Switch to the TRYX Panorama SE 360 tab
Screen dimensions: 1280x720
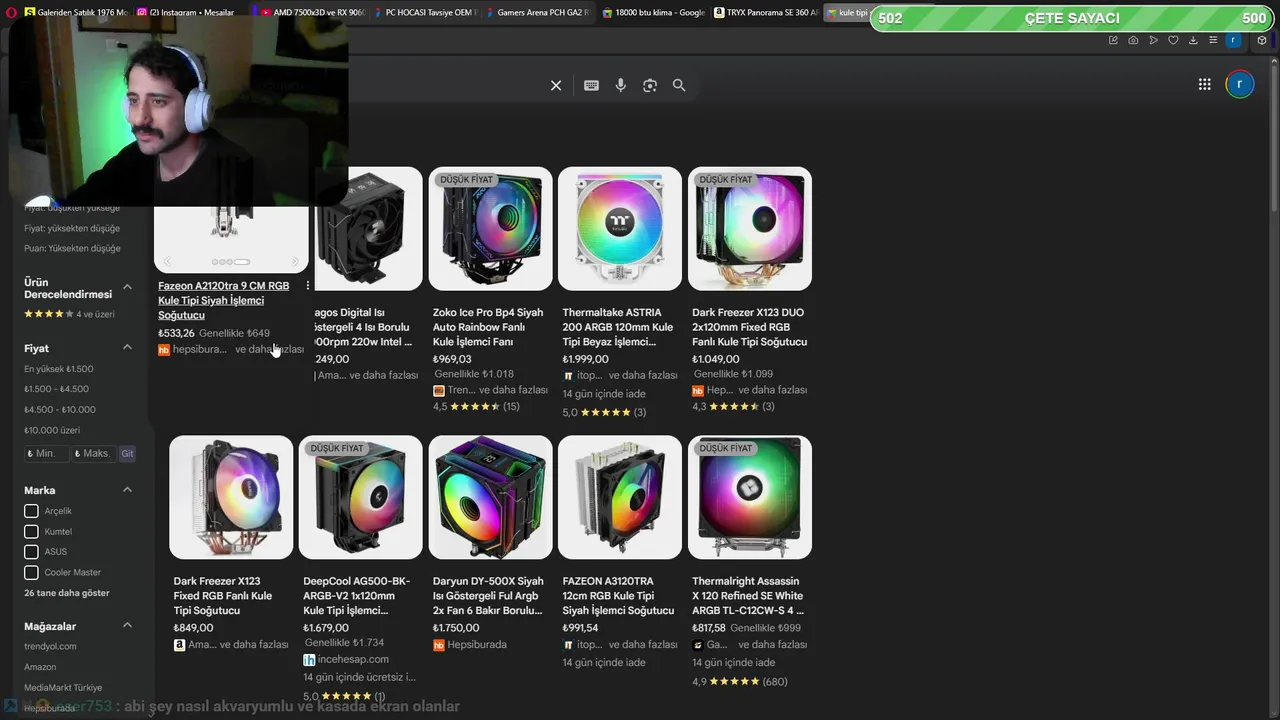coord(767,13)
